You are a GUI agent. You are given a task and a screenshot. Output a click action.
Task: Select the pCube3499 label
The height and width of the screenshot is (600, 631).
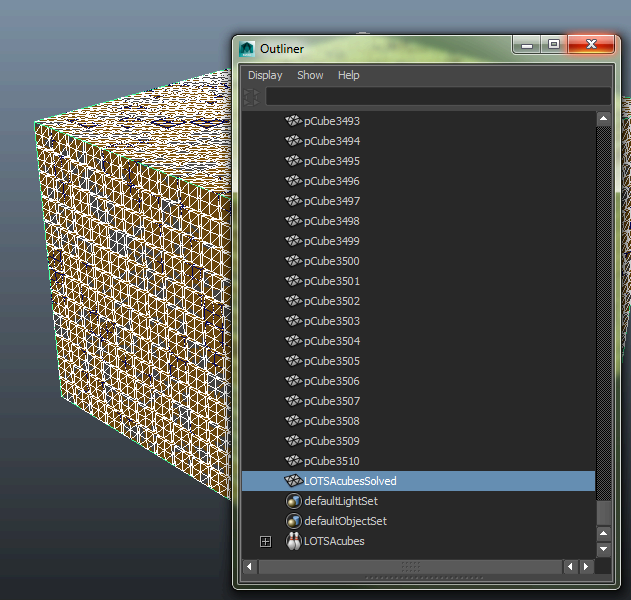(x=332, y=241)
